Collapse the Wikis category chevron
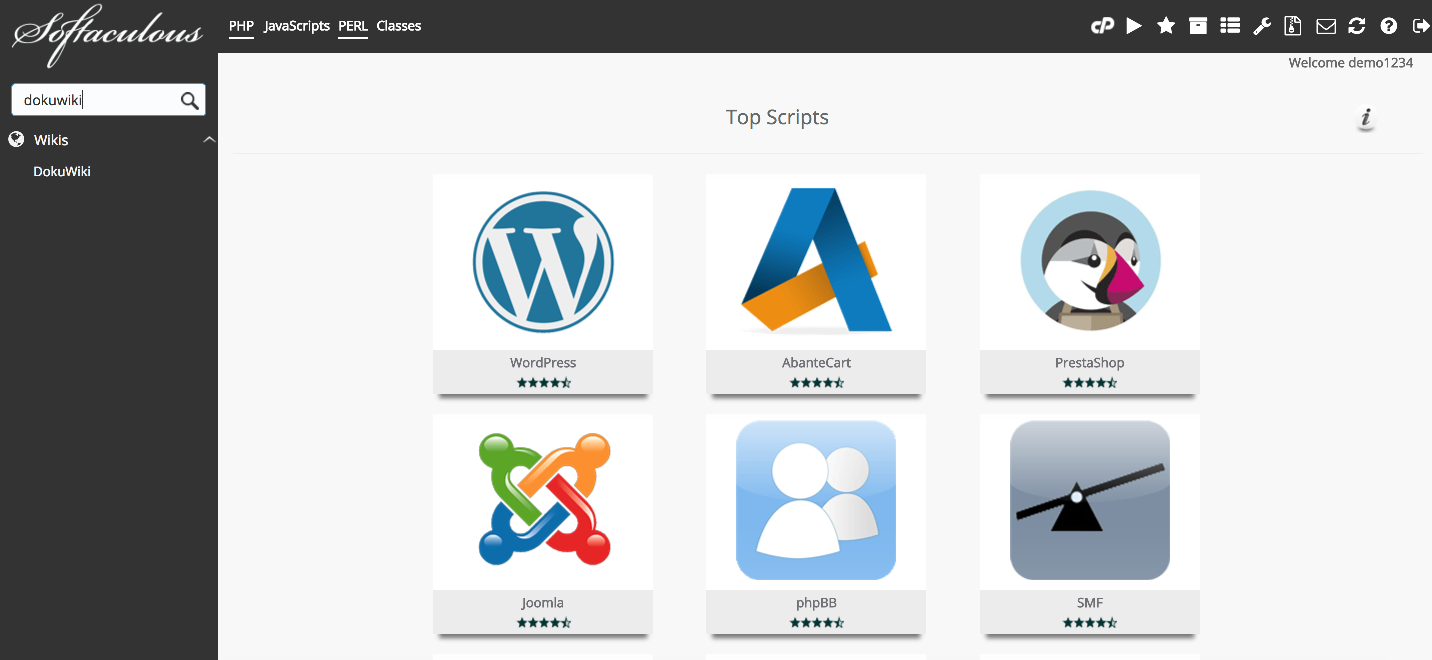This screenshot has width=1432, height=660. [x=209, y=139]
